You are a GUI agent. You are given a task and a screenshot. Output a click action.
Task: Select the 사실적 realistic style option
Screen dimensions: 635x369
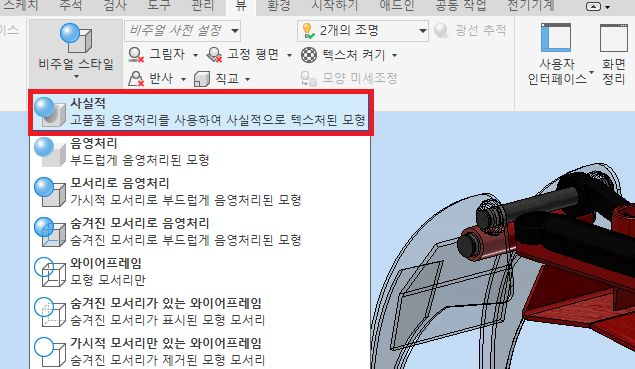click(x=200, y=112)
